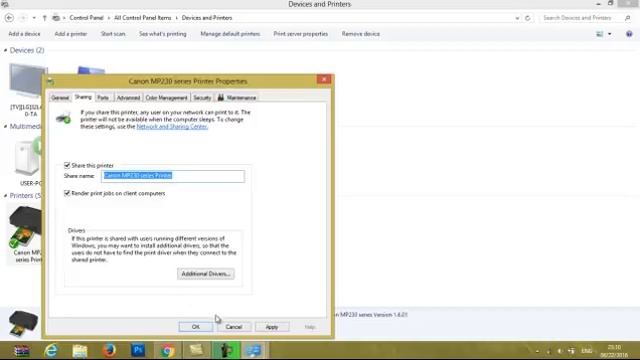Click Remove device in toolbar

[361, 34]
